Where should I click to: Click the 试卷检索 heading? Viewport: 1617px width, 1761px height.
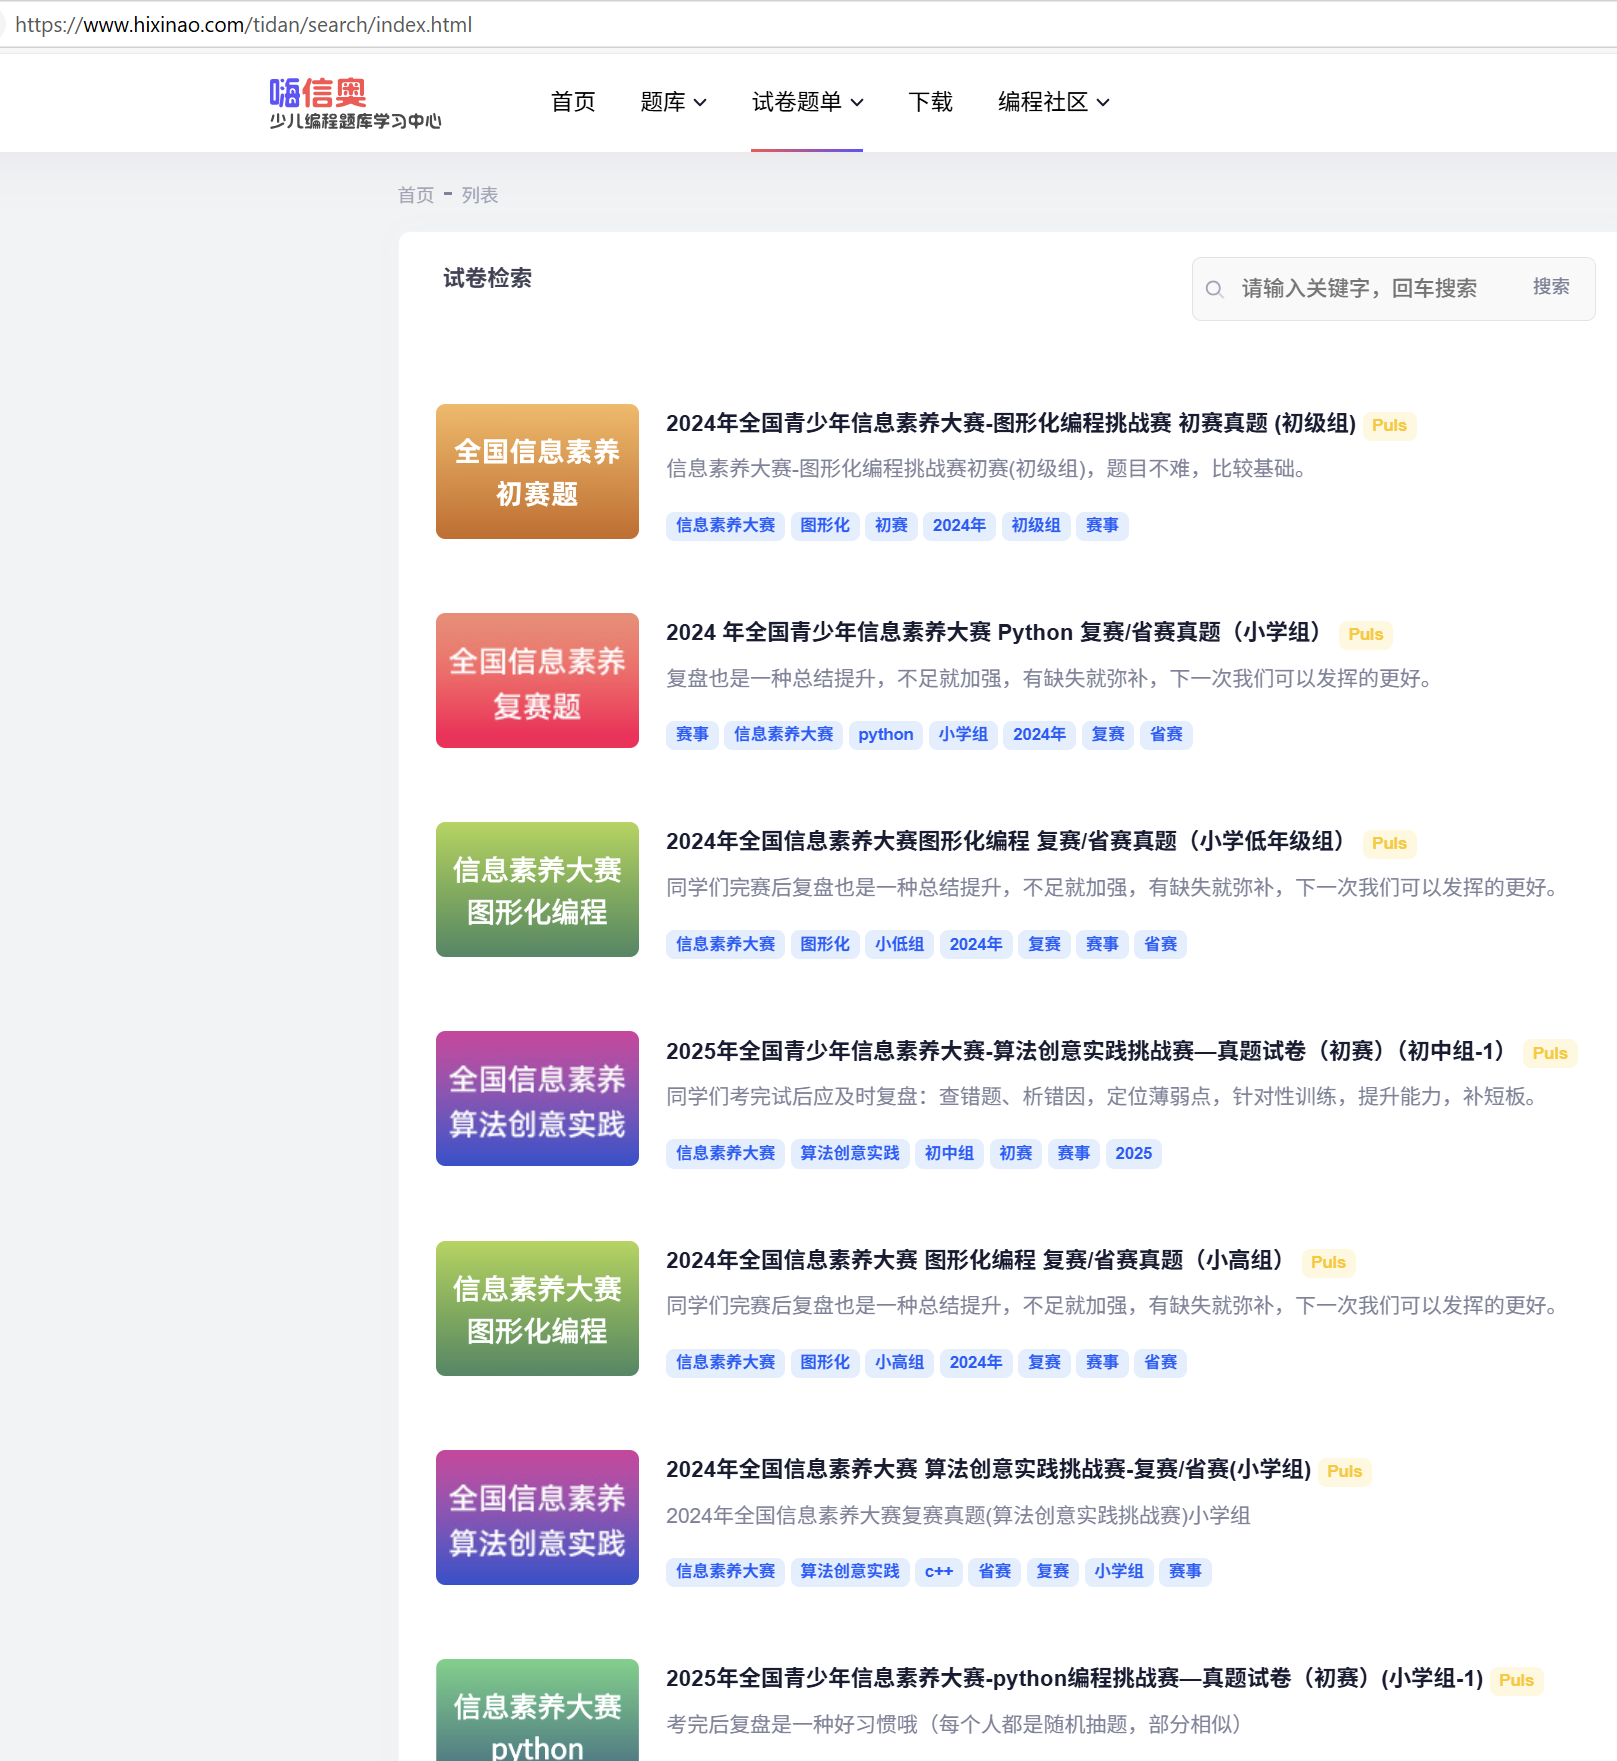(x=488, y=278)
